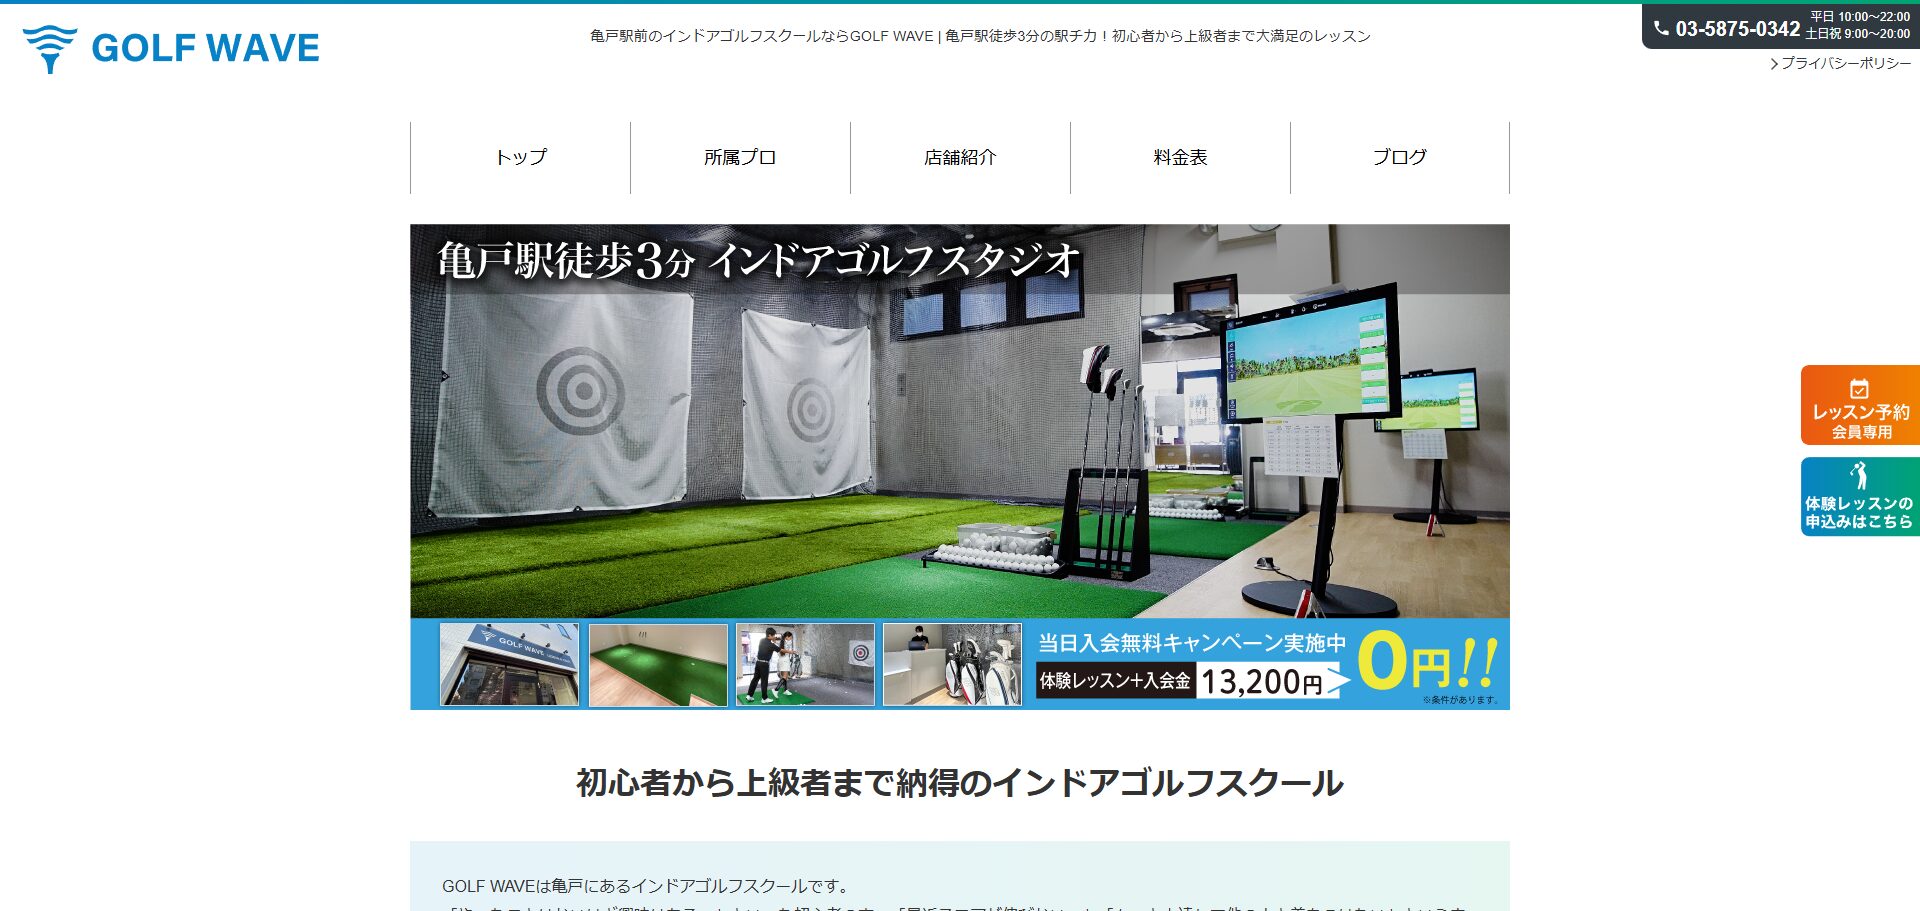
Task: Select the lesson instruction thumbnail
Action: tap(805, 665)
